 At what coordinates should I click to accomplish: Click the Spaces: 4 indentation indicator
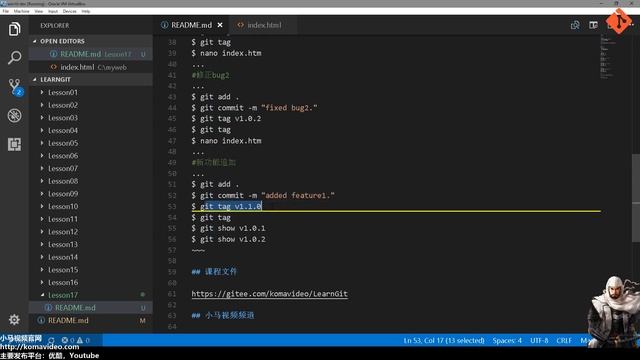(507, 340)
